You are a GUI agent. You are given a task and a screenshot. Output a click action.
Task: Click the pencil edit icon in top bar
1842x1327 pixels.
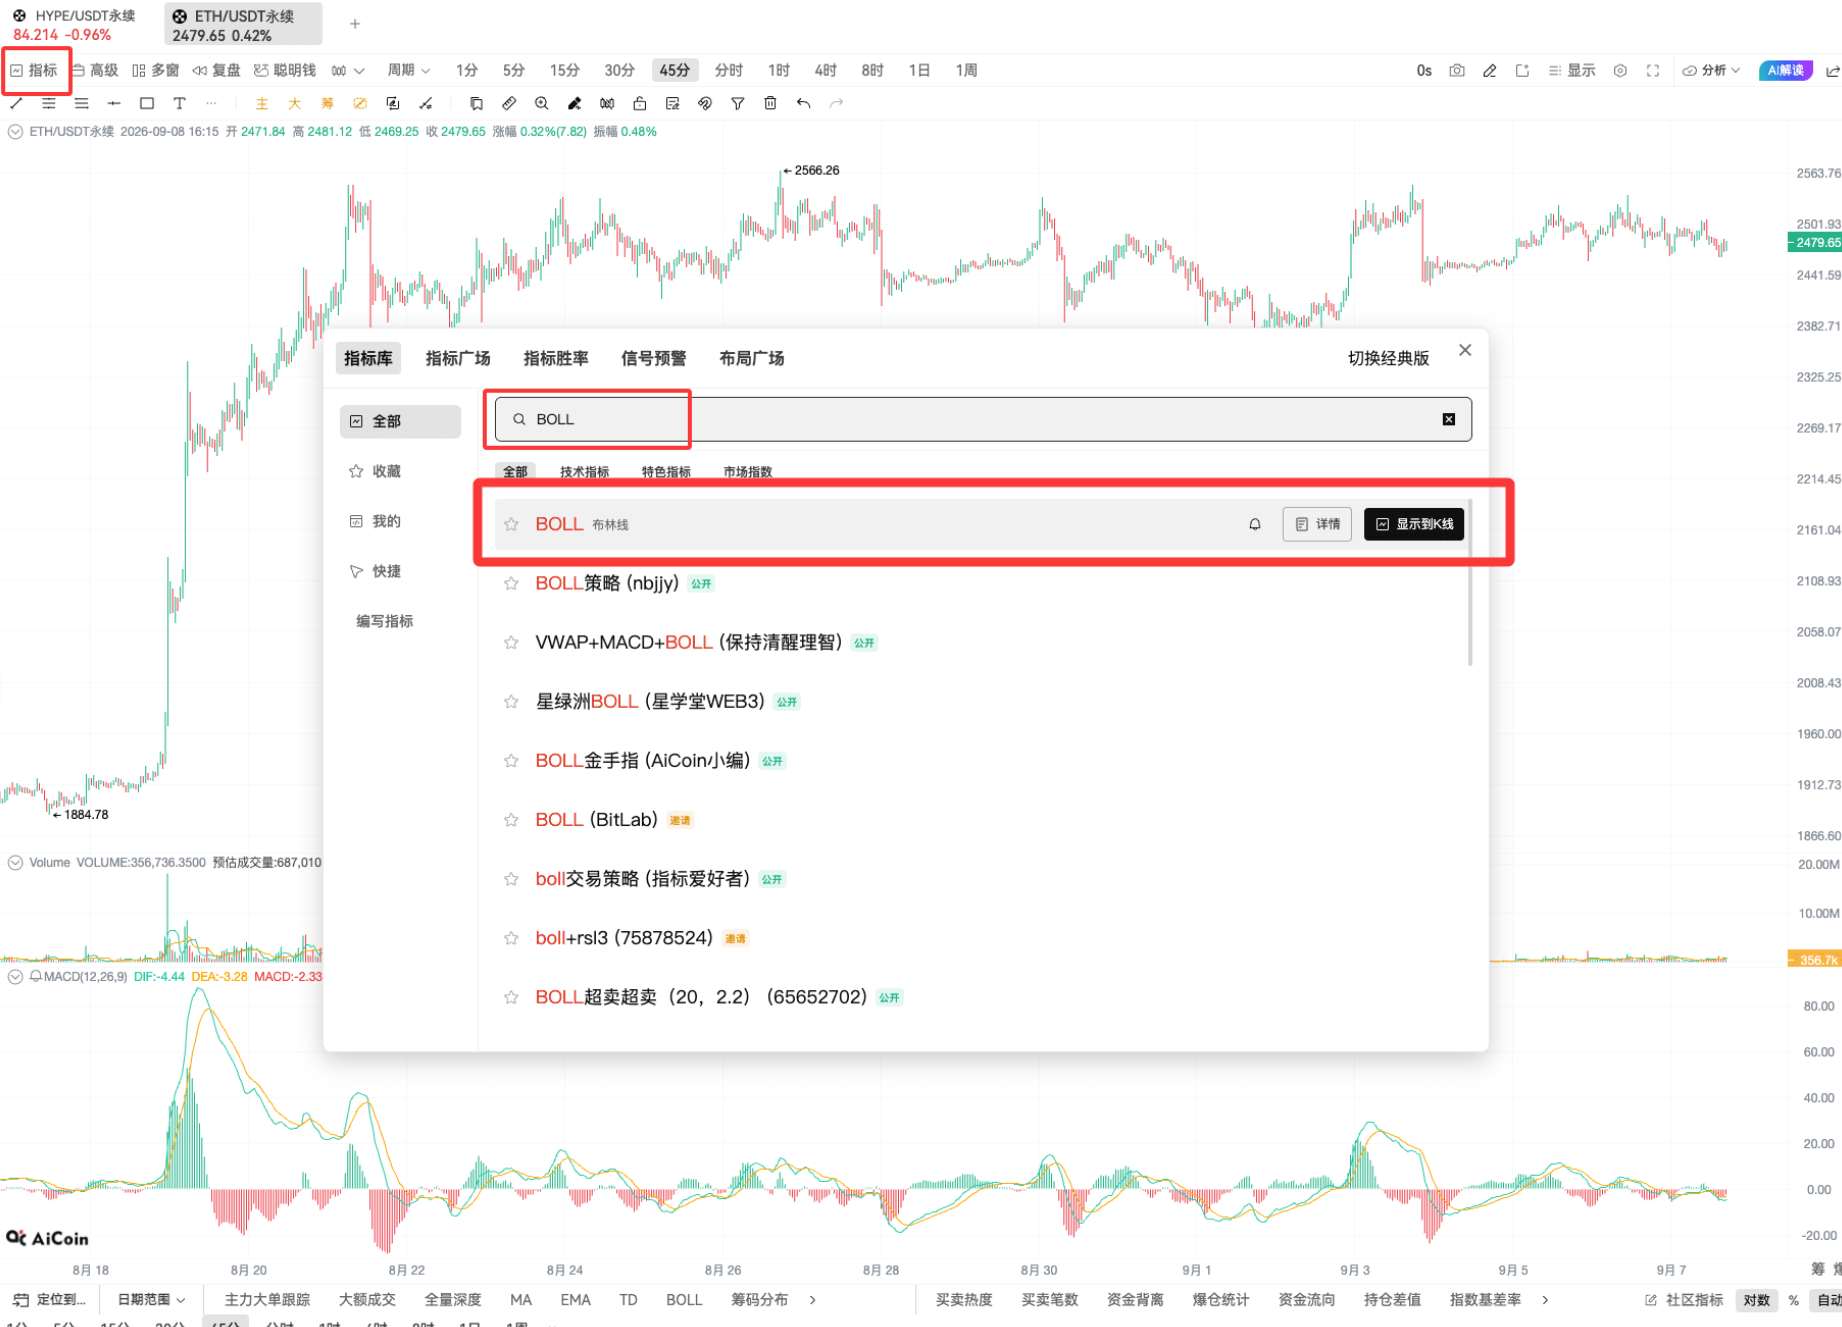click(x=1490, y=70)
